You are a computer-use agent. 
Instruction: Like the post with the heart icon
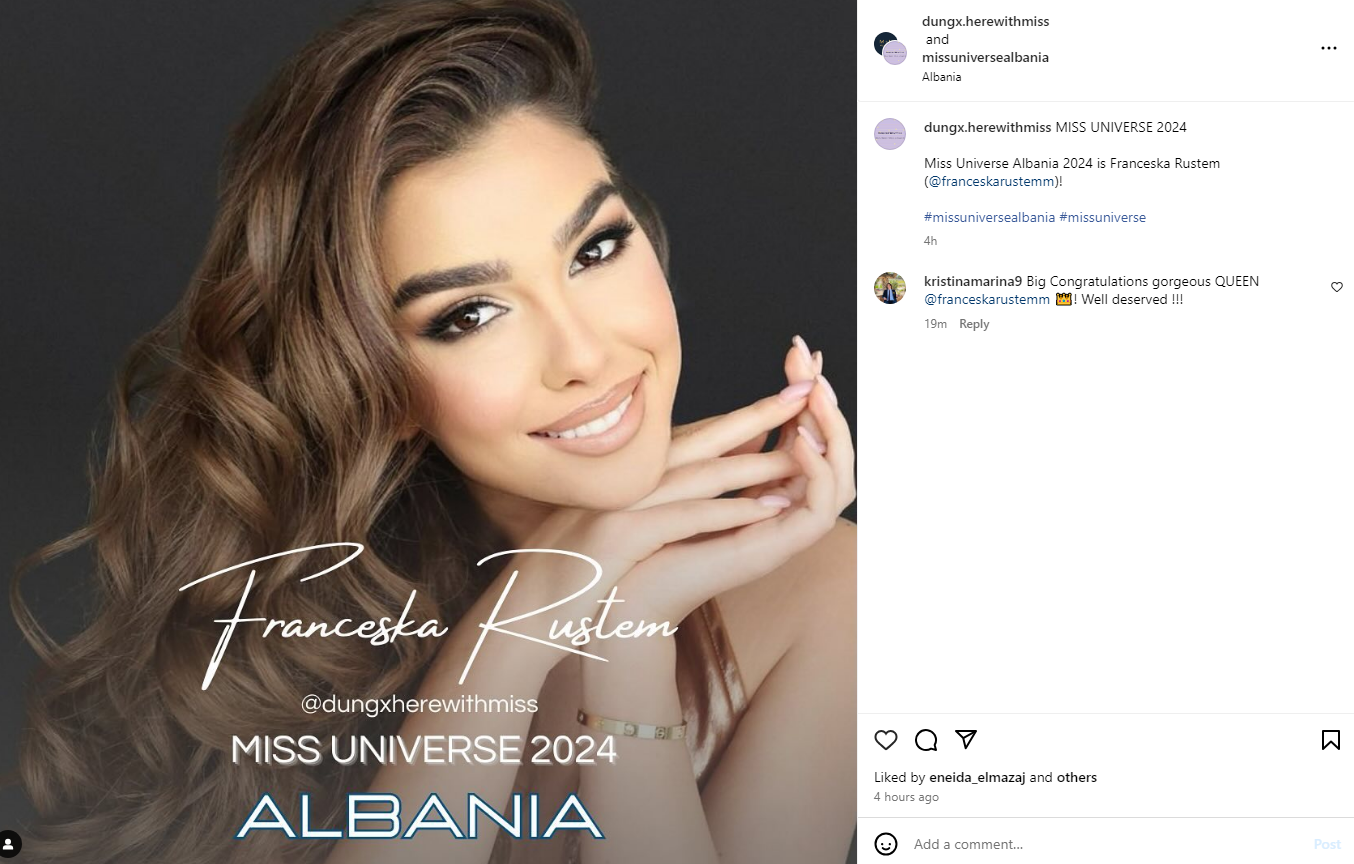(886, 740)
